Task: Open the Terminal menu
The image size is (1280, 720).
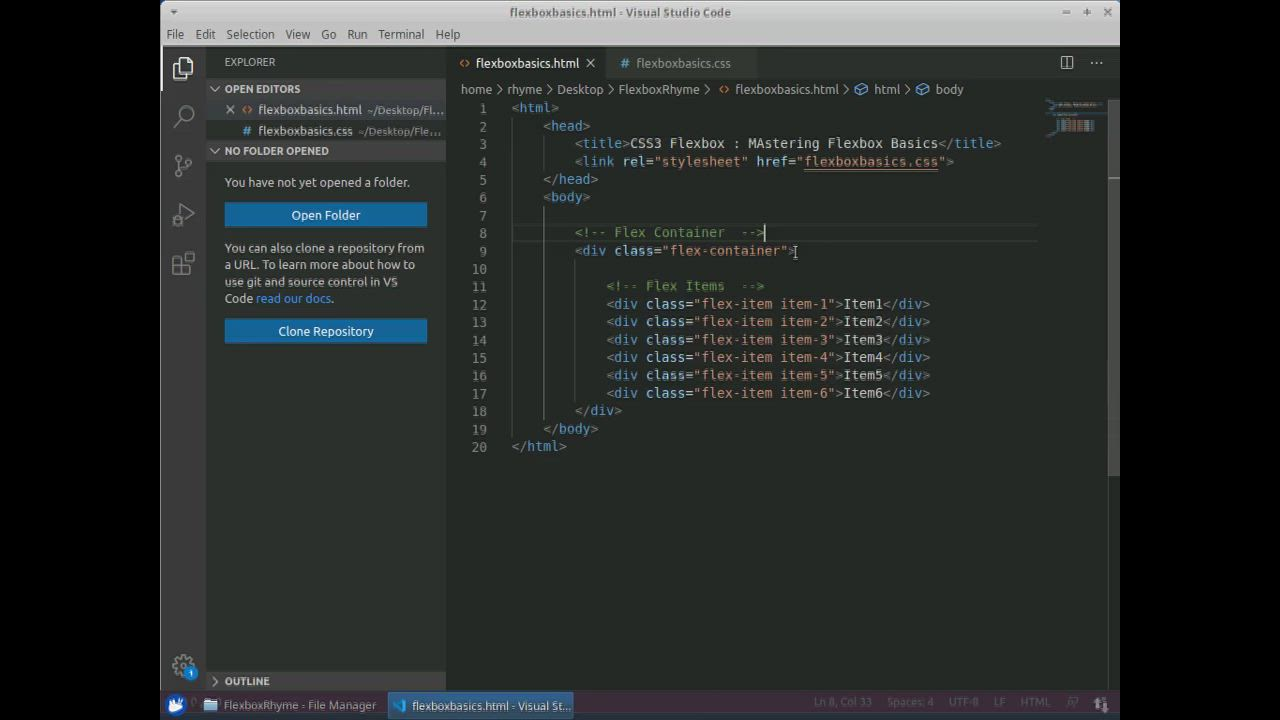Action: click(401, 34)
